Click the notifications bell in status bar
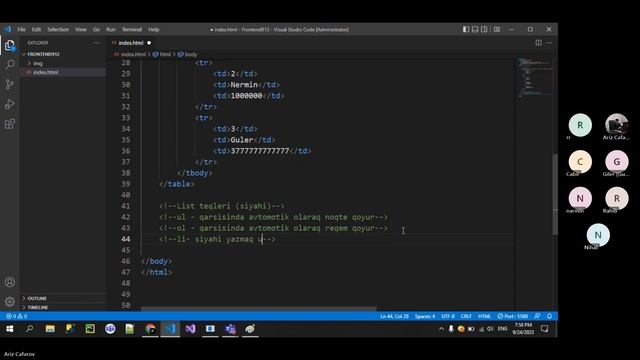 [549, 316]
